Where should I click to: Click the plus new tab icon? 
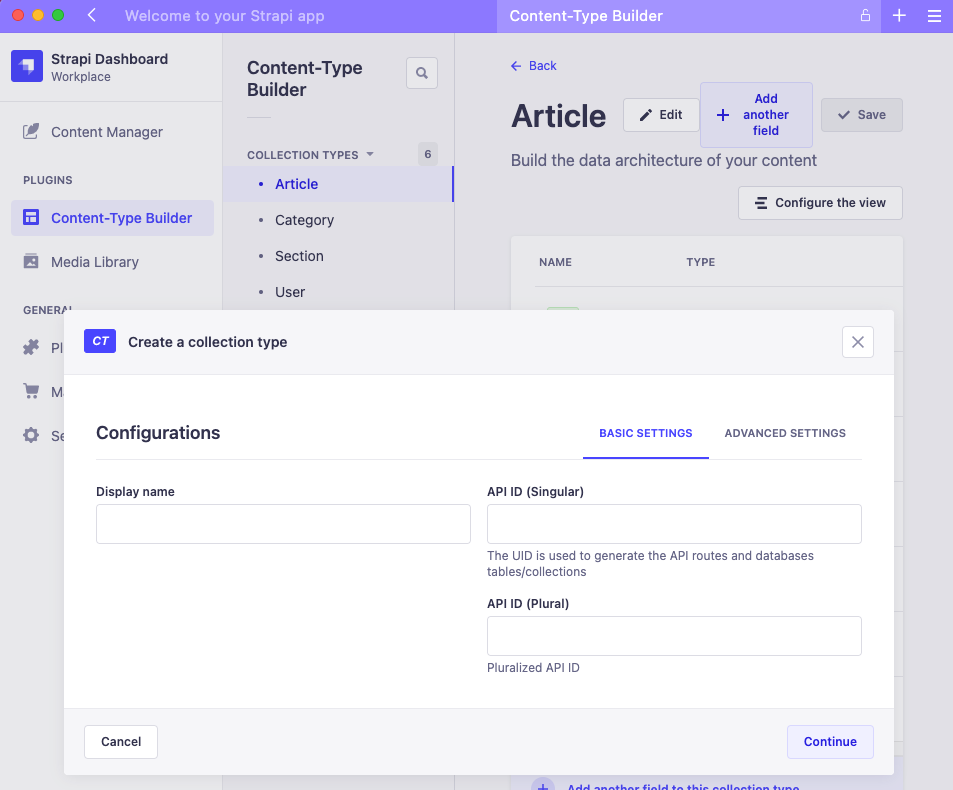[899, 16]
